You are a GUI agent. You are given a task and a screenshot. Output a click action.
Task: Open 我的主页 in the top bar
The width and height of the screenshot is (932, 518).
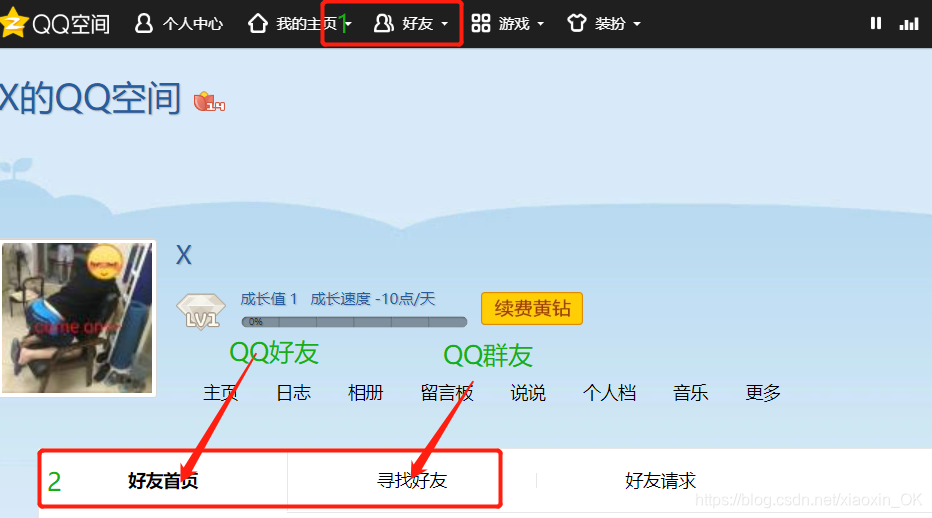click(307, 24)
